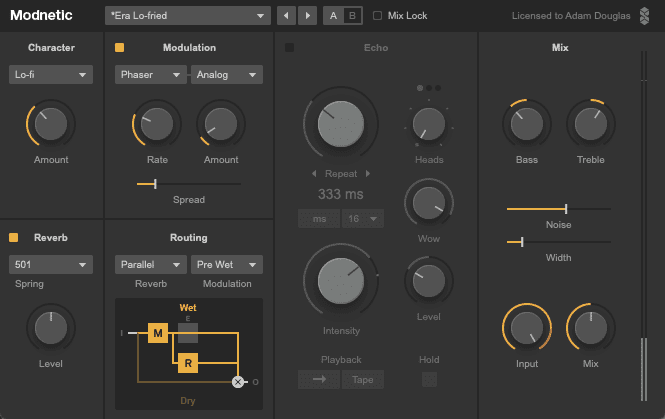Click the M module block in routing
The image size is (665, 419).
coord(158,333)
